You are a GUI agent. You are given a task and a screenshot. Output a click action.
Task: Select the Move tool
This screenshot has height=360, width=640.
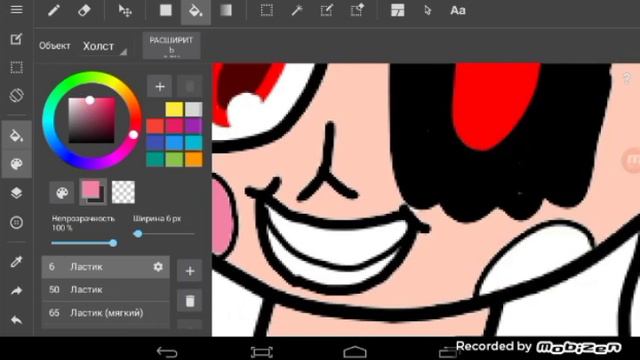pyautogui.click(x=125, y=10)
